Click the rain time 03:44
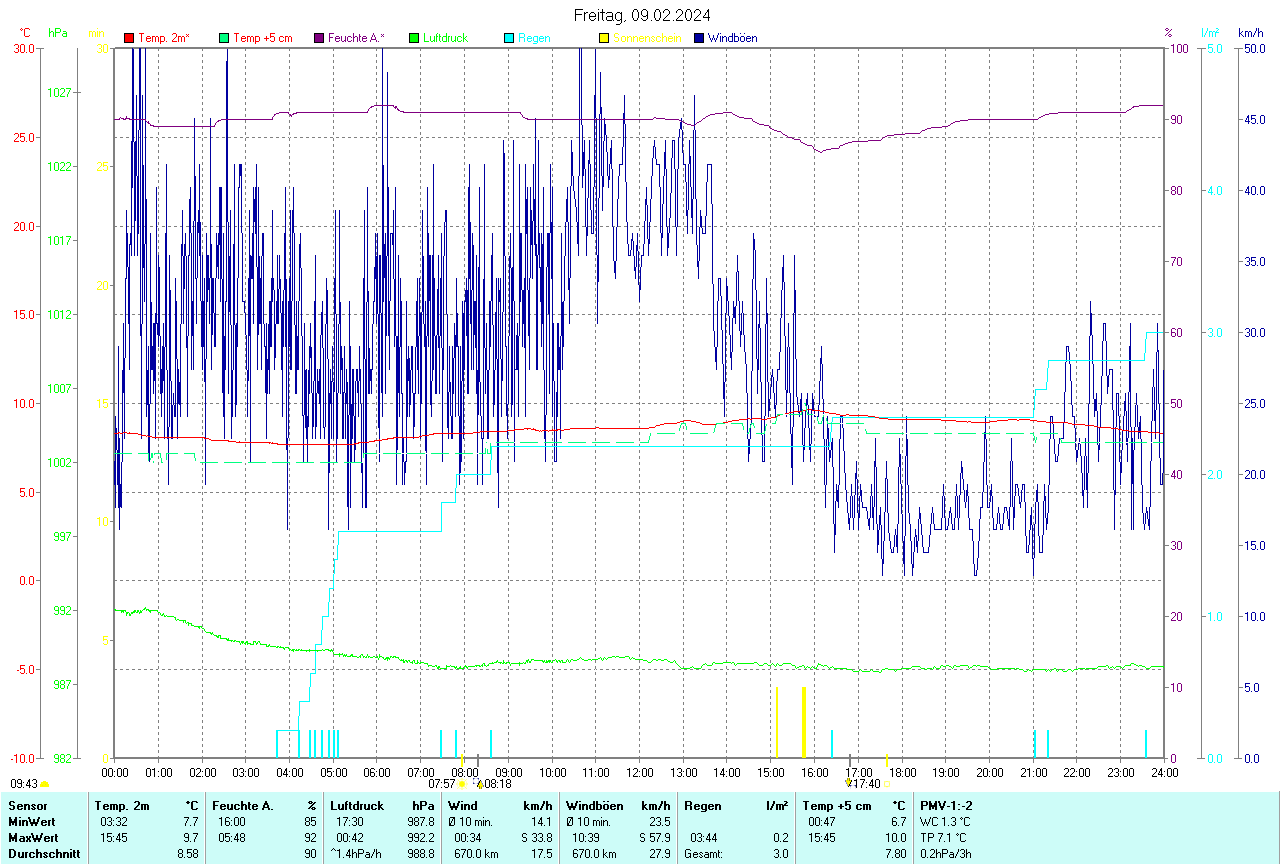The image size is (1280, 864). (703, 838)
